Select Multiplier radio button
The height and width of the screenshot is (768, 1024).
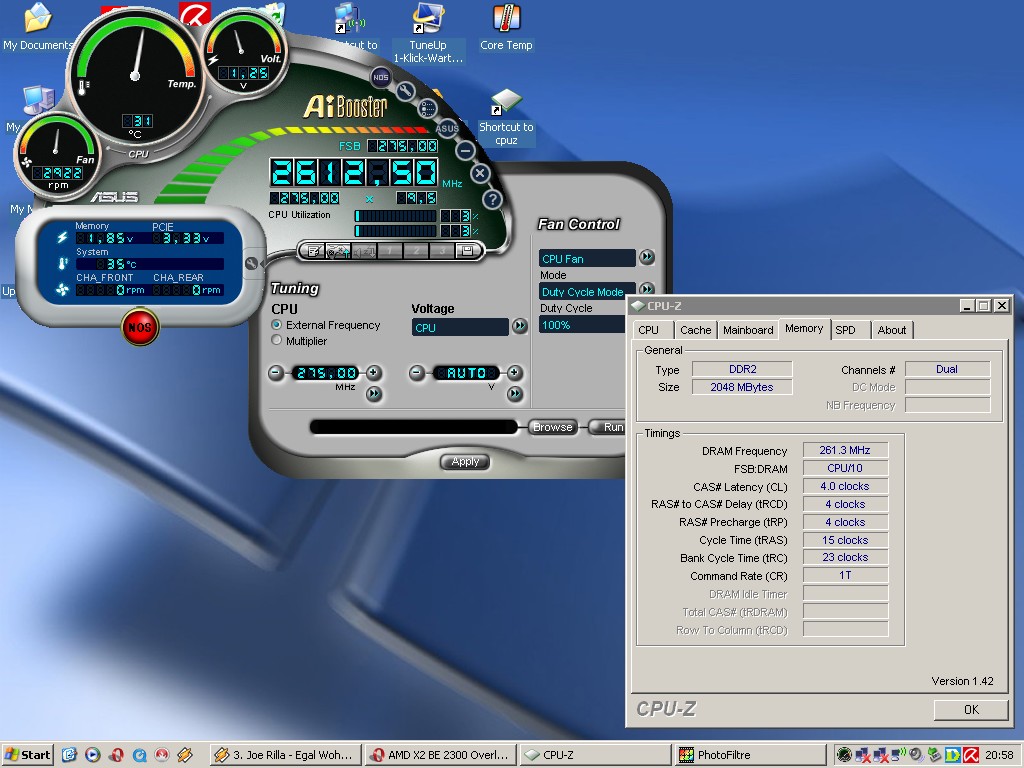pos(277,340)
